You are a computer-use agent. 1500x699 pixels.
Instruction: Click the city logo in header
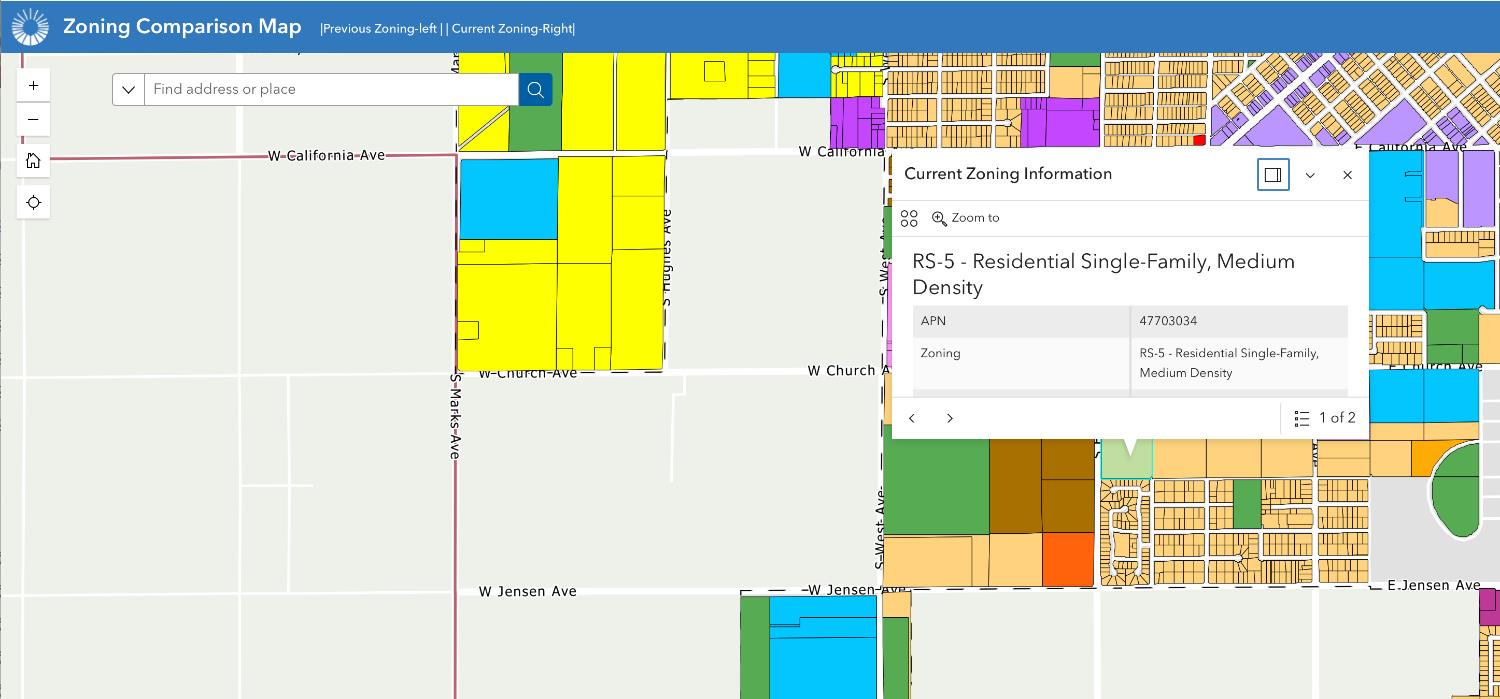click(x=29, y=27)
